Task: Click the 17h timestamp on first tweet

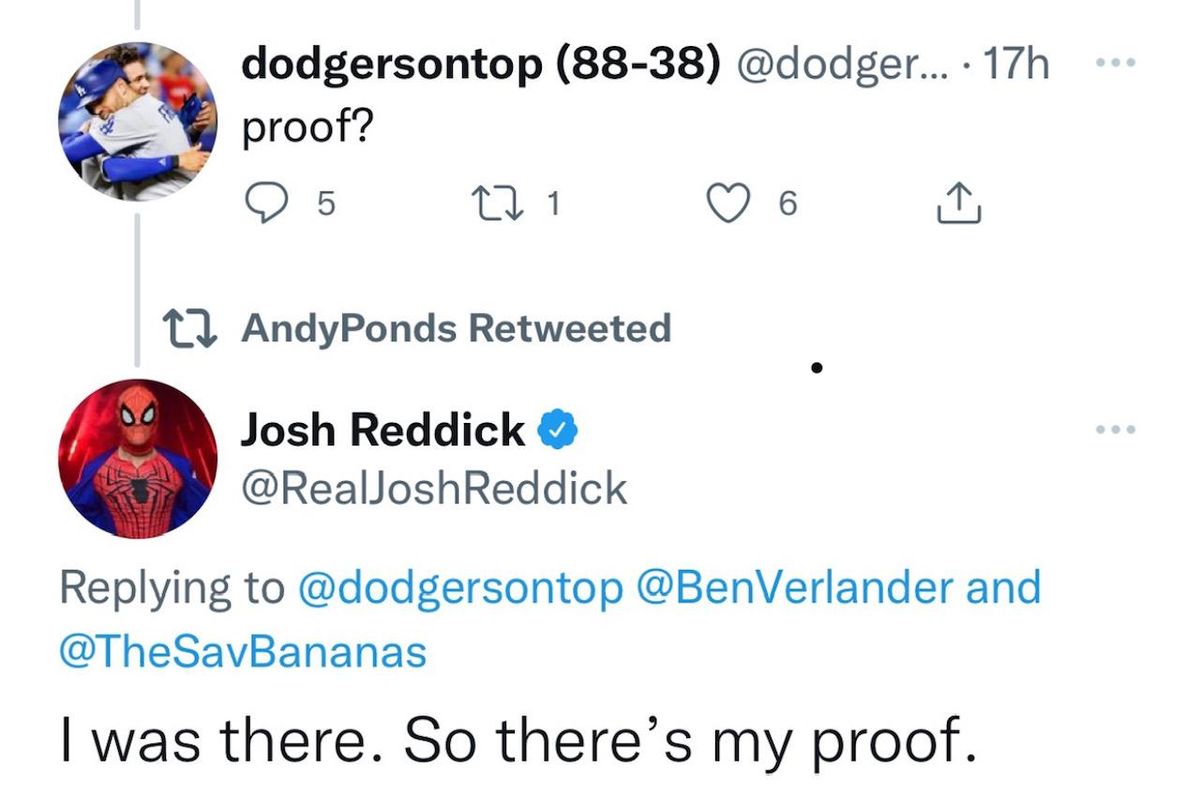Action: pos(1017,66)
